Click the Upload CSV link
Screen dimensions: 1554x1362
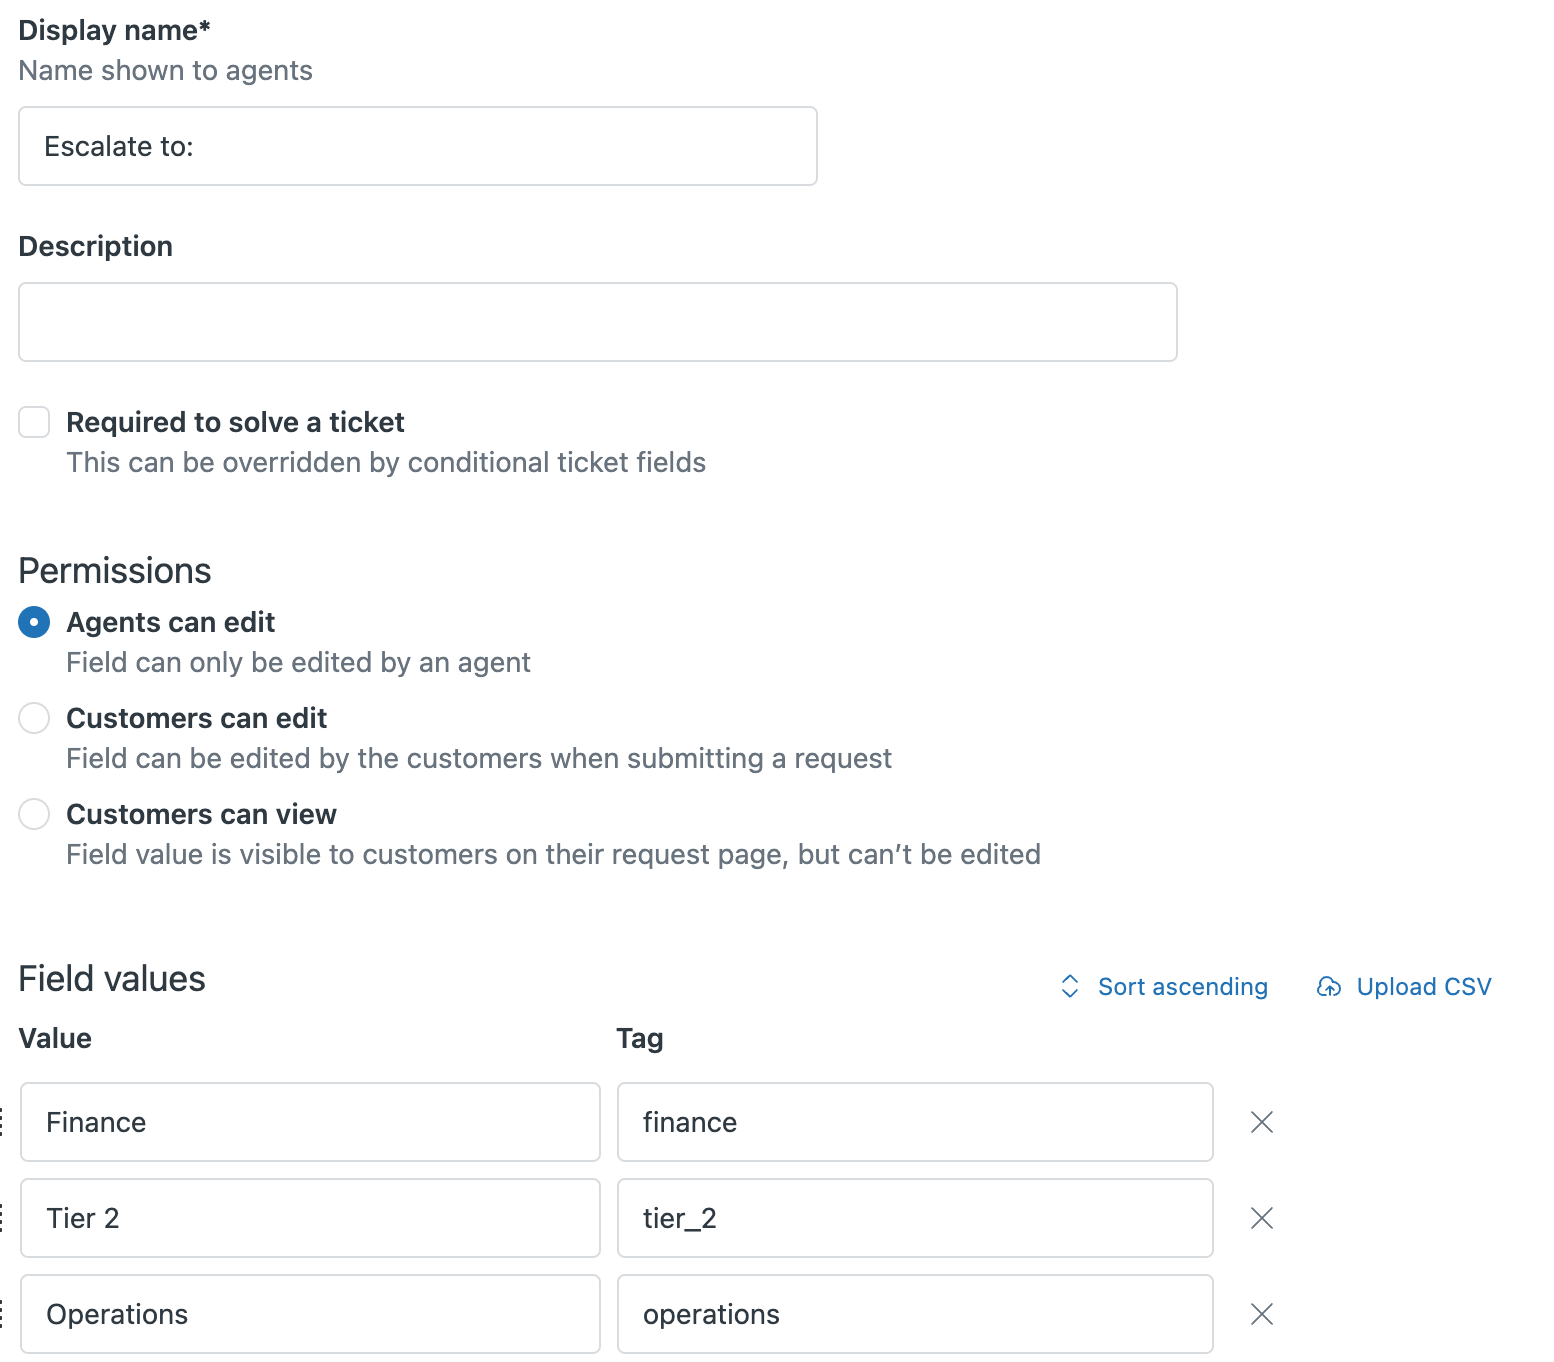(x=1423, y=987)
